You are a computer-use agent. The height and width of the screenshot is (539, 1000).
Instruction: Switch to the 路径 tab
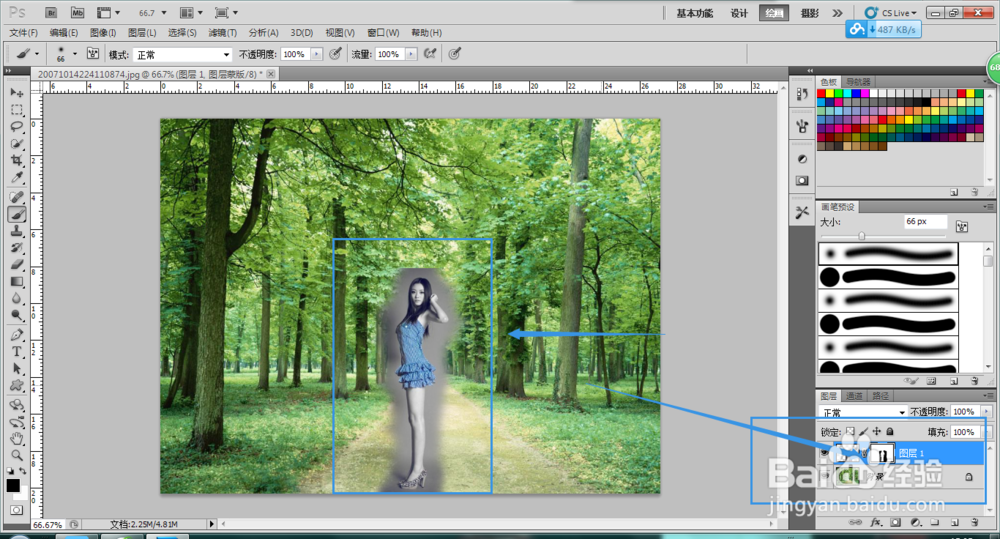click(880, 395)
